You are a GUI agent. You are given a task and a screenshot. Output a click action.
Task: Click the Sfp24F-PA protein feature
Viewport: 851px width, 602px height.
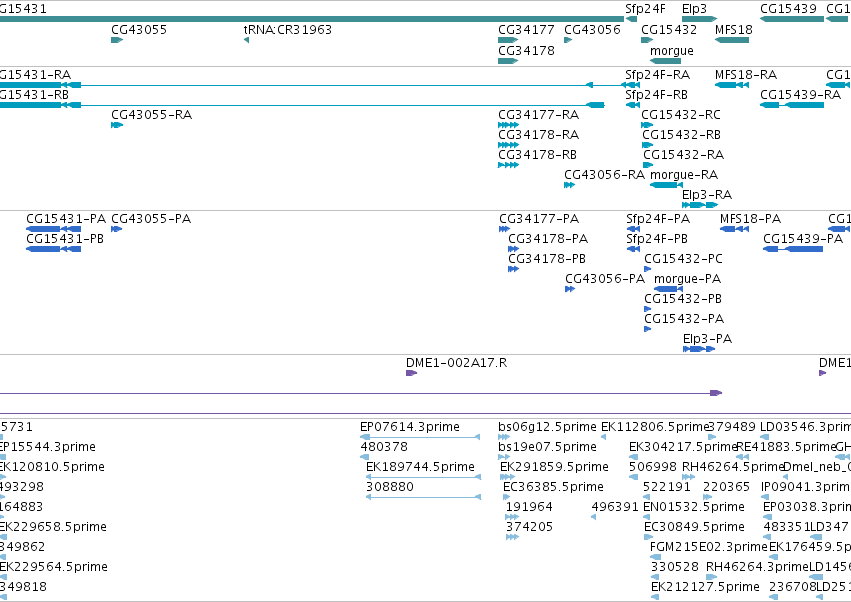point(633,229)
